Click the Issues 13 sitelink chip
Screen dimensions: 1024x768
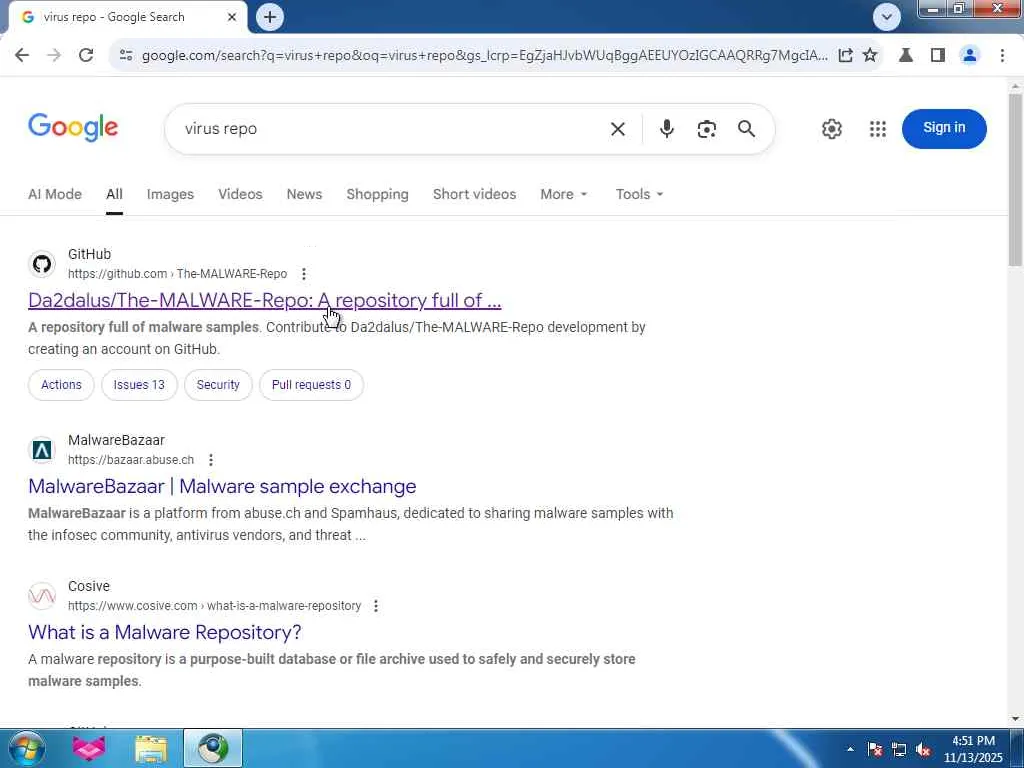coord(139,385)
